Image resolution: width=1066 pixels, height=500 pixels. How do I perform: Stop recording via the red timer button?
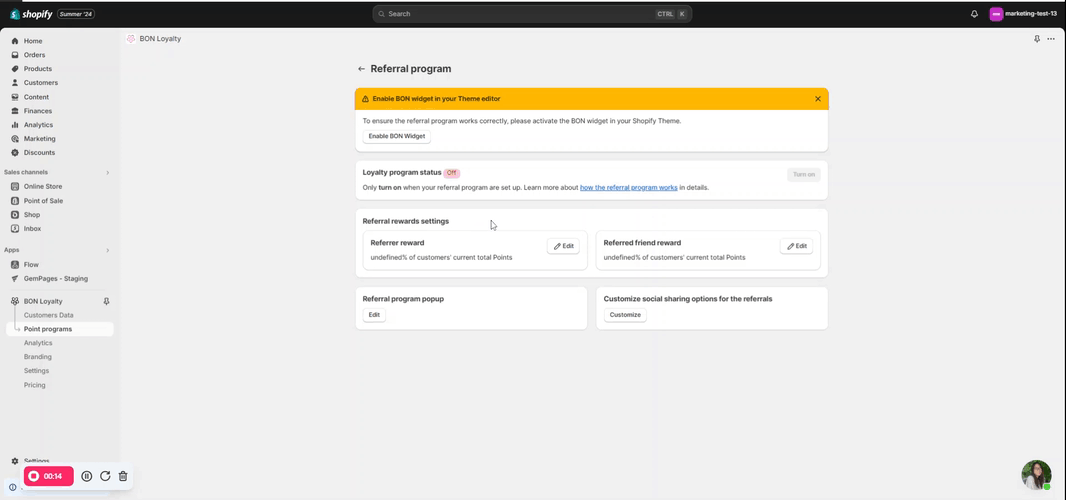tap(48, 476)
